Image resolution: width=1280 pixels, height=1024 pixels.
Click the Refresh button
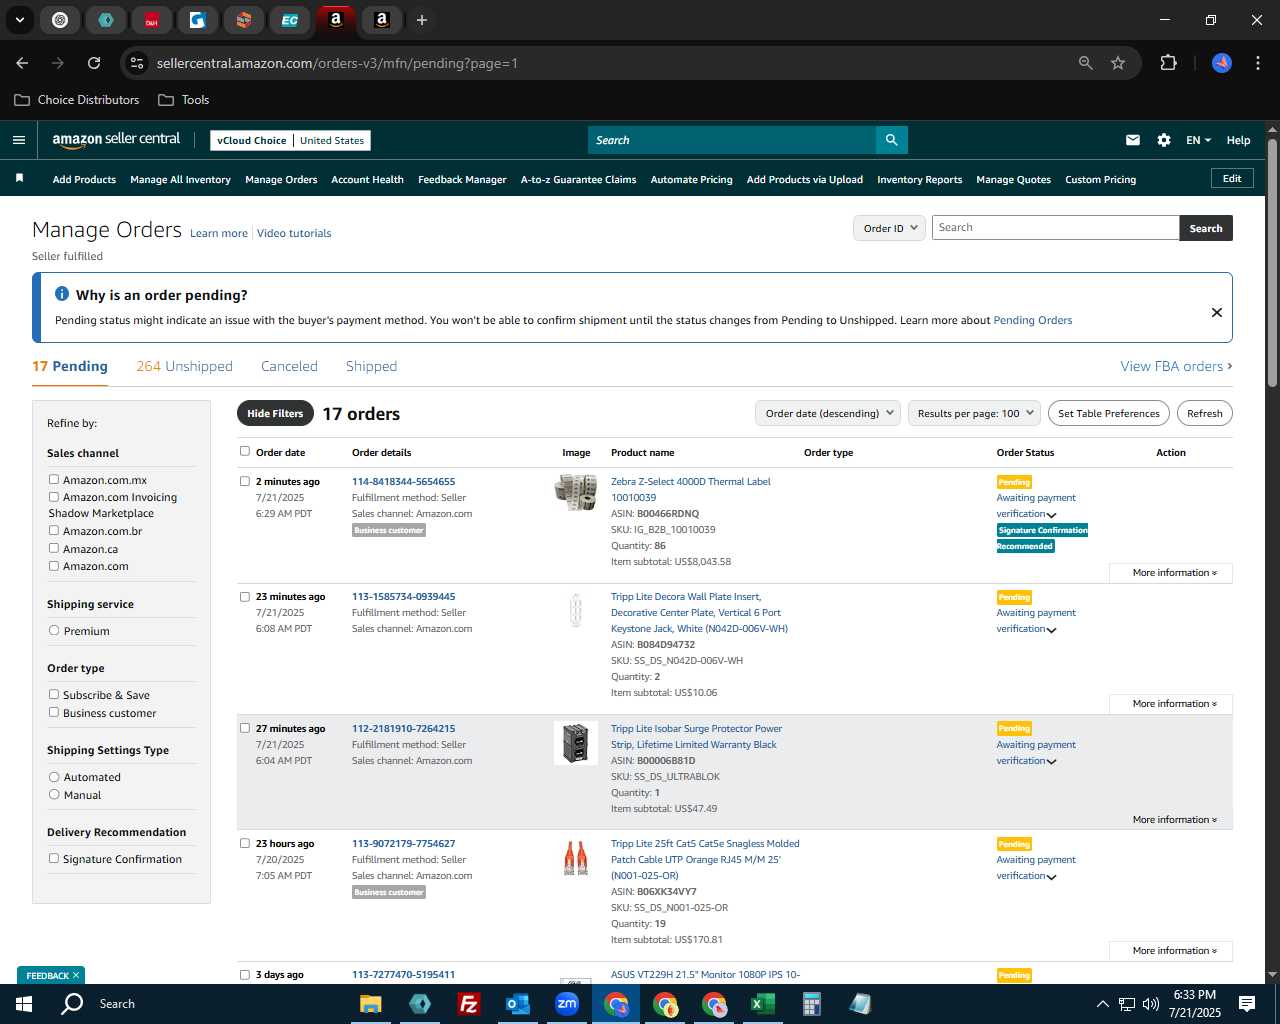tap(1204, 413)
